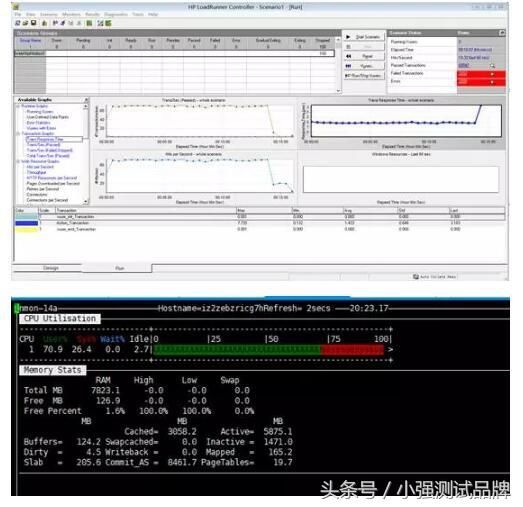Open the Passed Transactions count link
Screen dimensions: 523x507
click(x=464, y=66)
